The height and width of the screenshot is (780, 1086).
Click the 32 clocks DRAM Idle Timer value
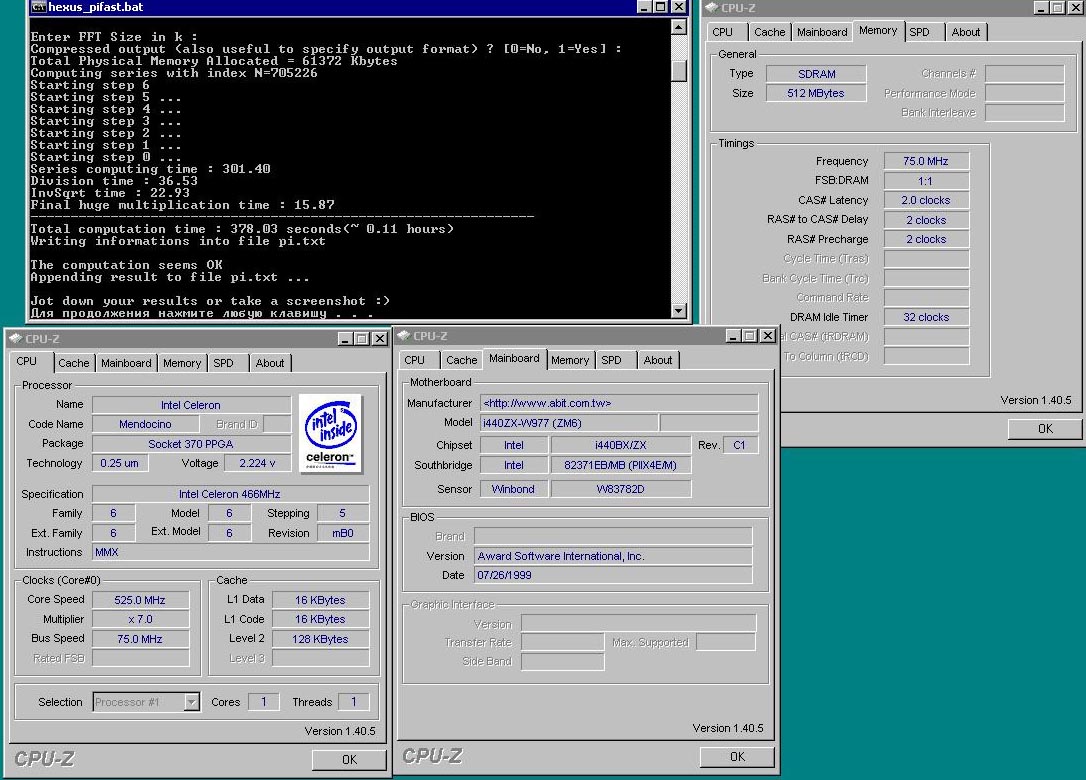click(926, 317)
